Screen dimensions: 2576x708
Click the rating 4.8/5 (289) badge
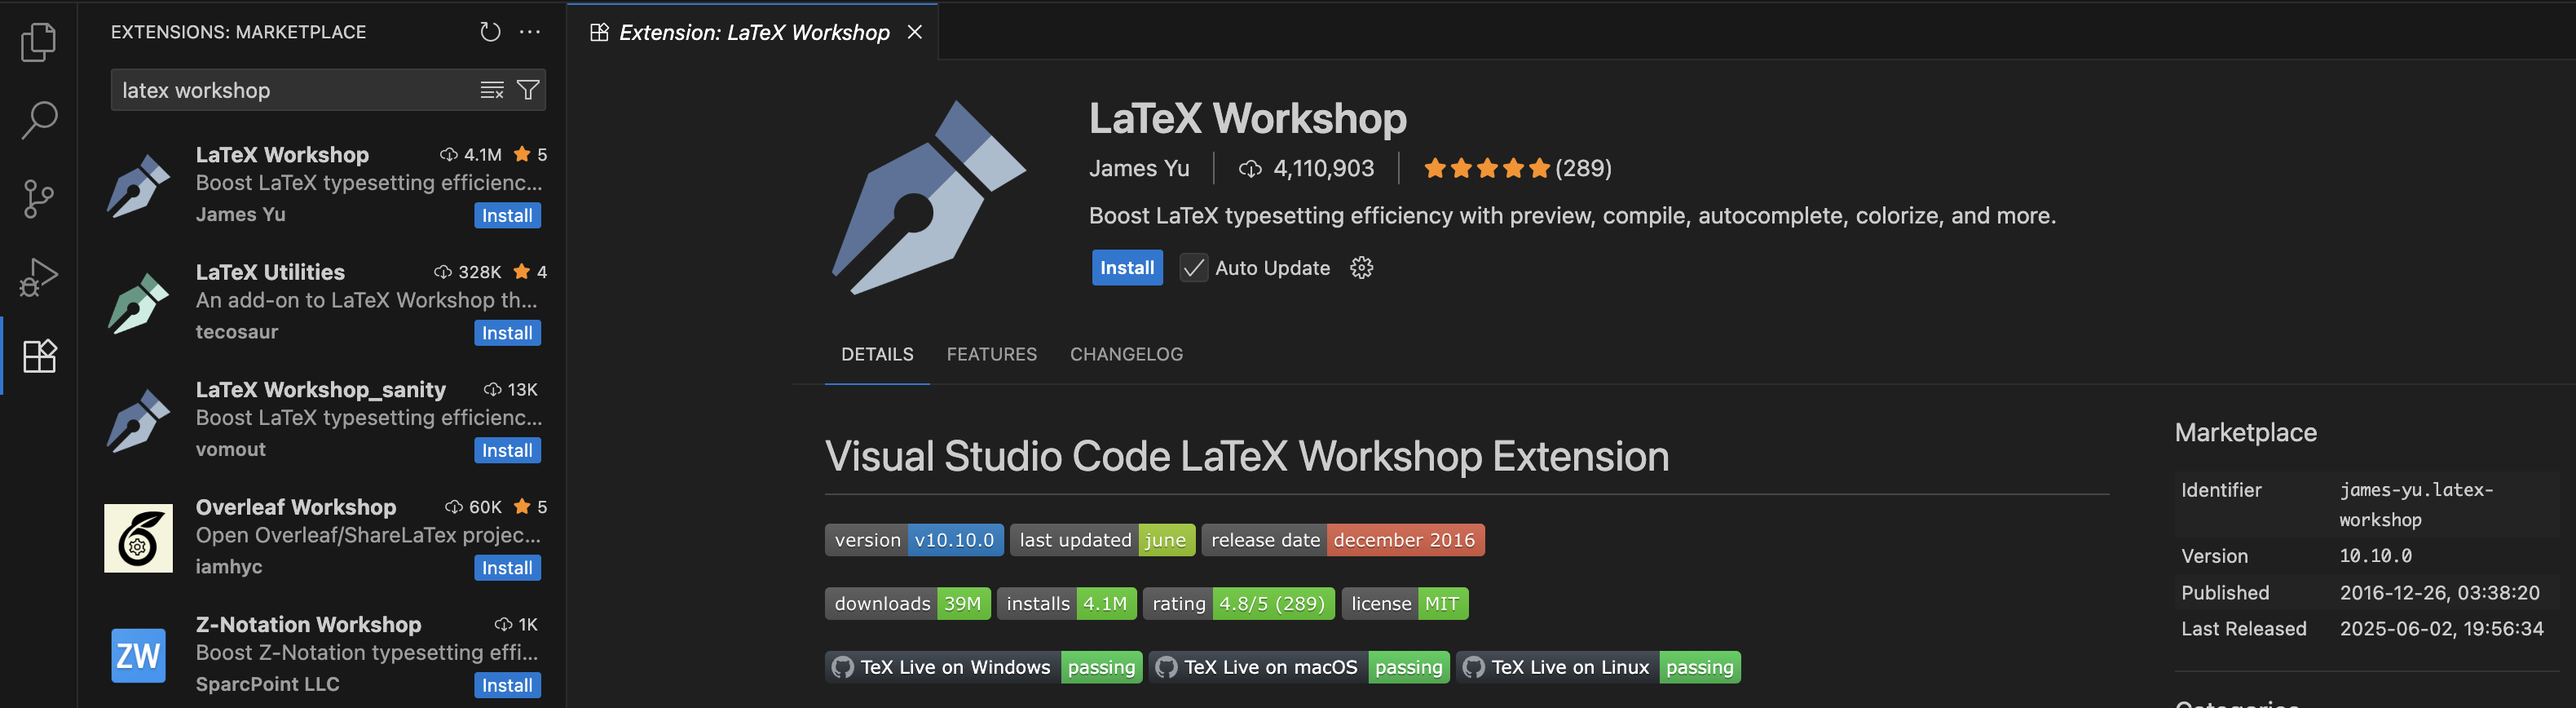click(x=1239, y=603)
